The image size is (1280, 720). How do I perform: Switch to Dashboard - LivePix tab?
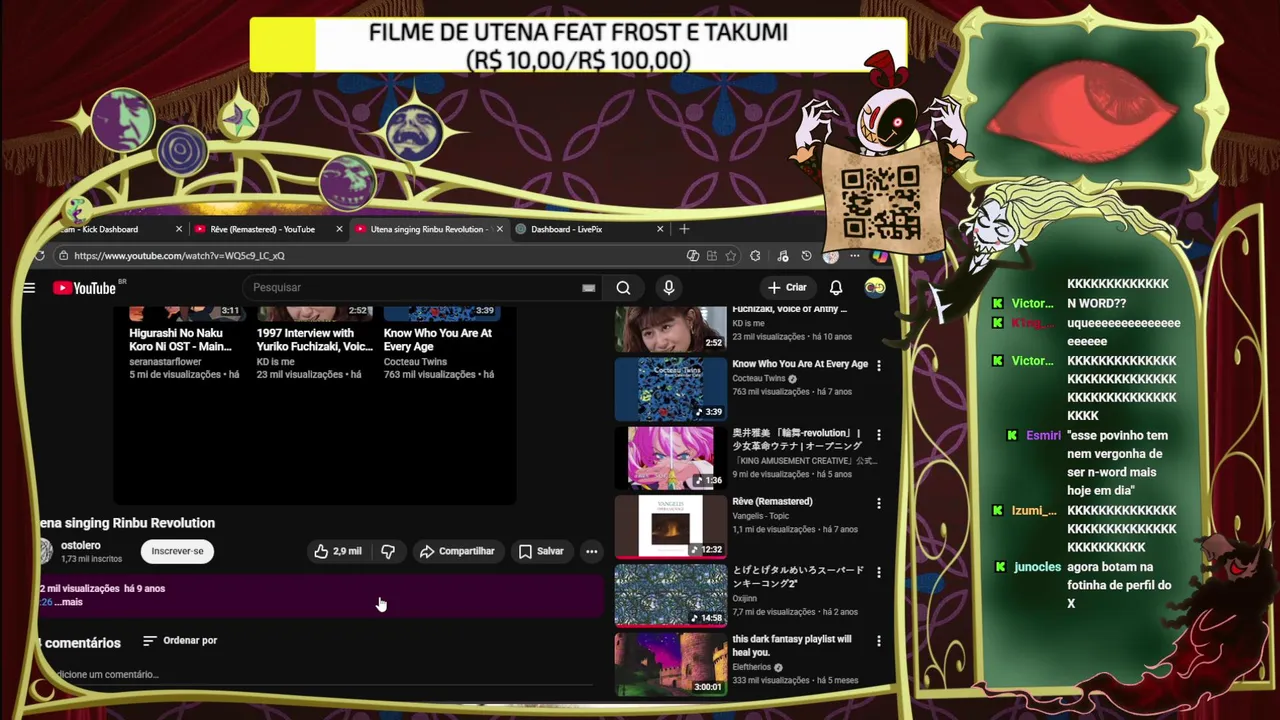pyautogui.click(x=589, y=229)
